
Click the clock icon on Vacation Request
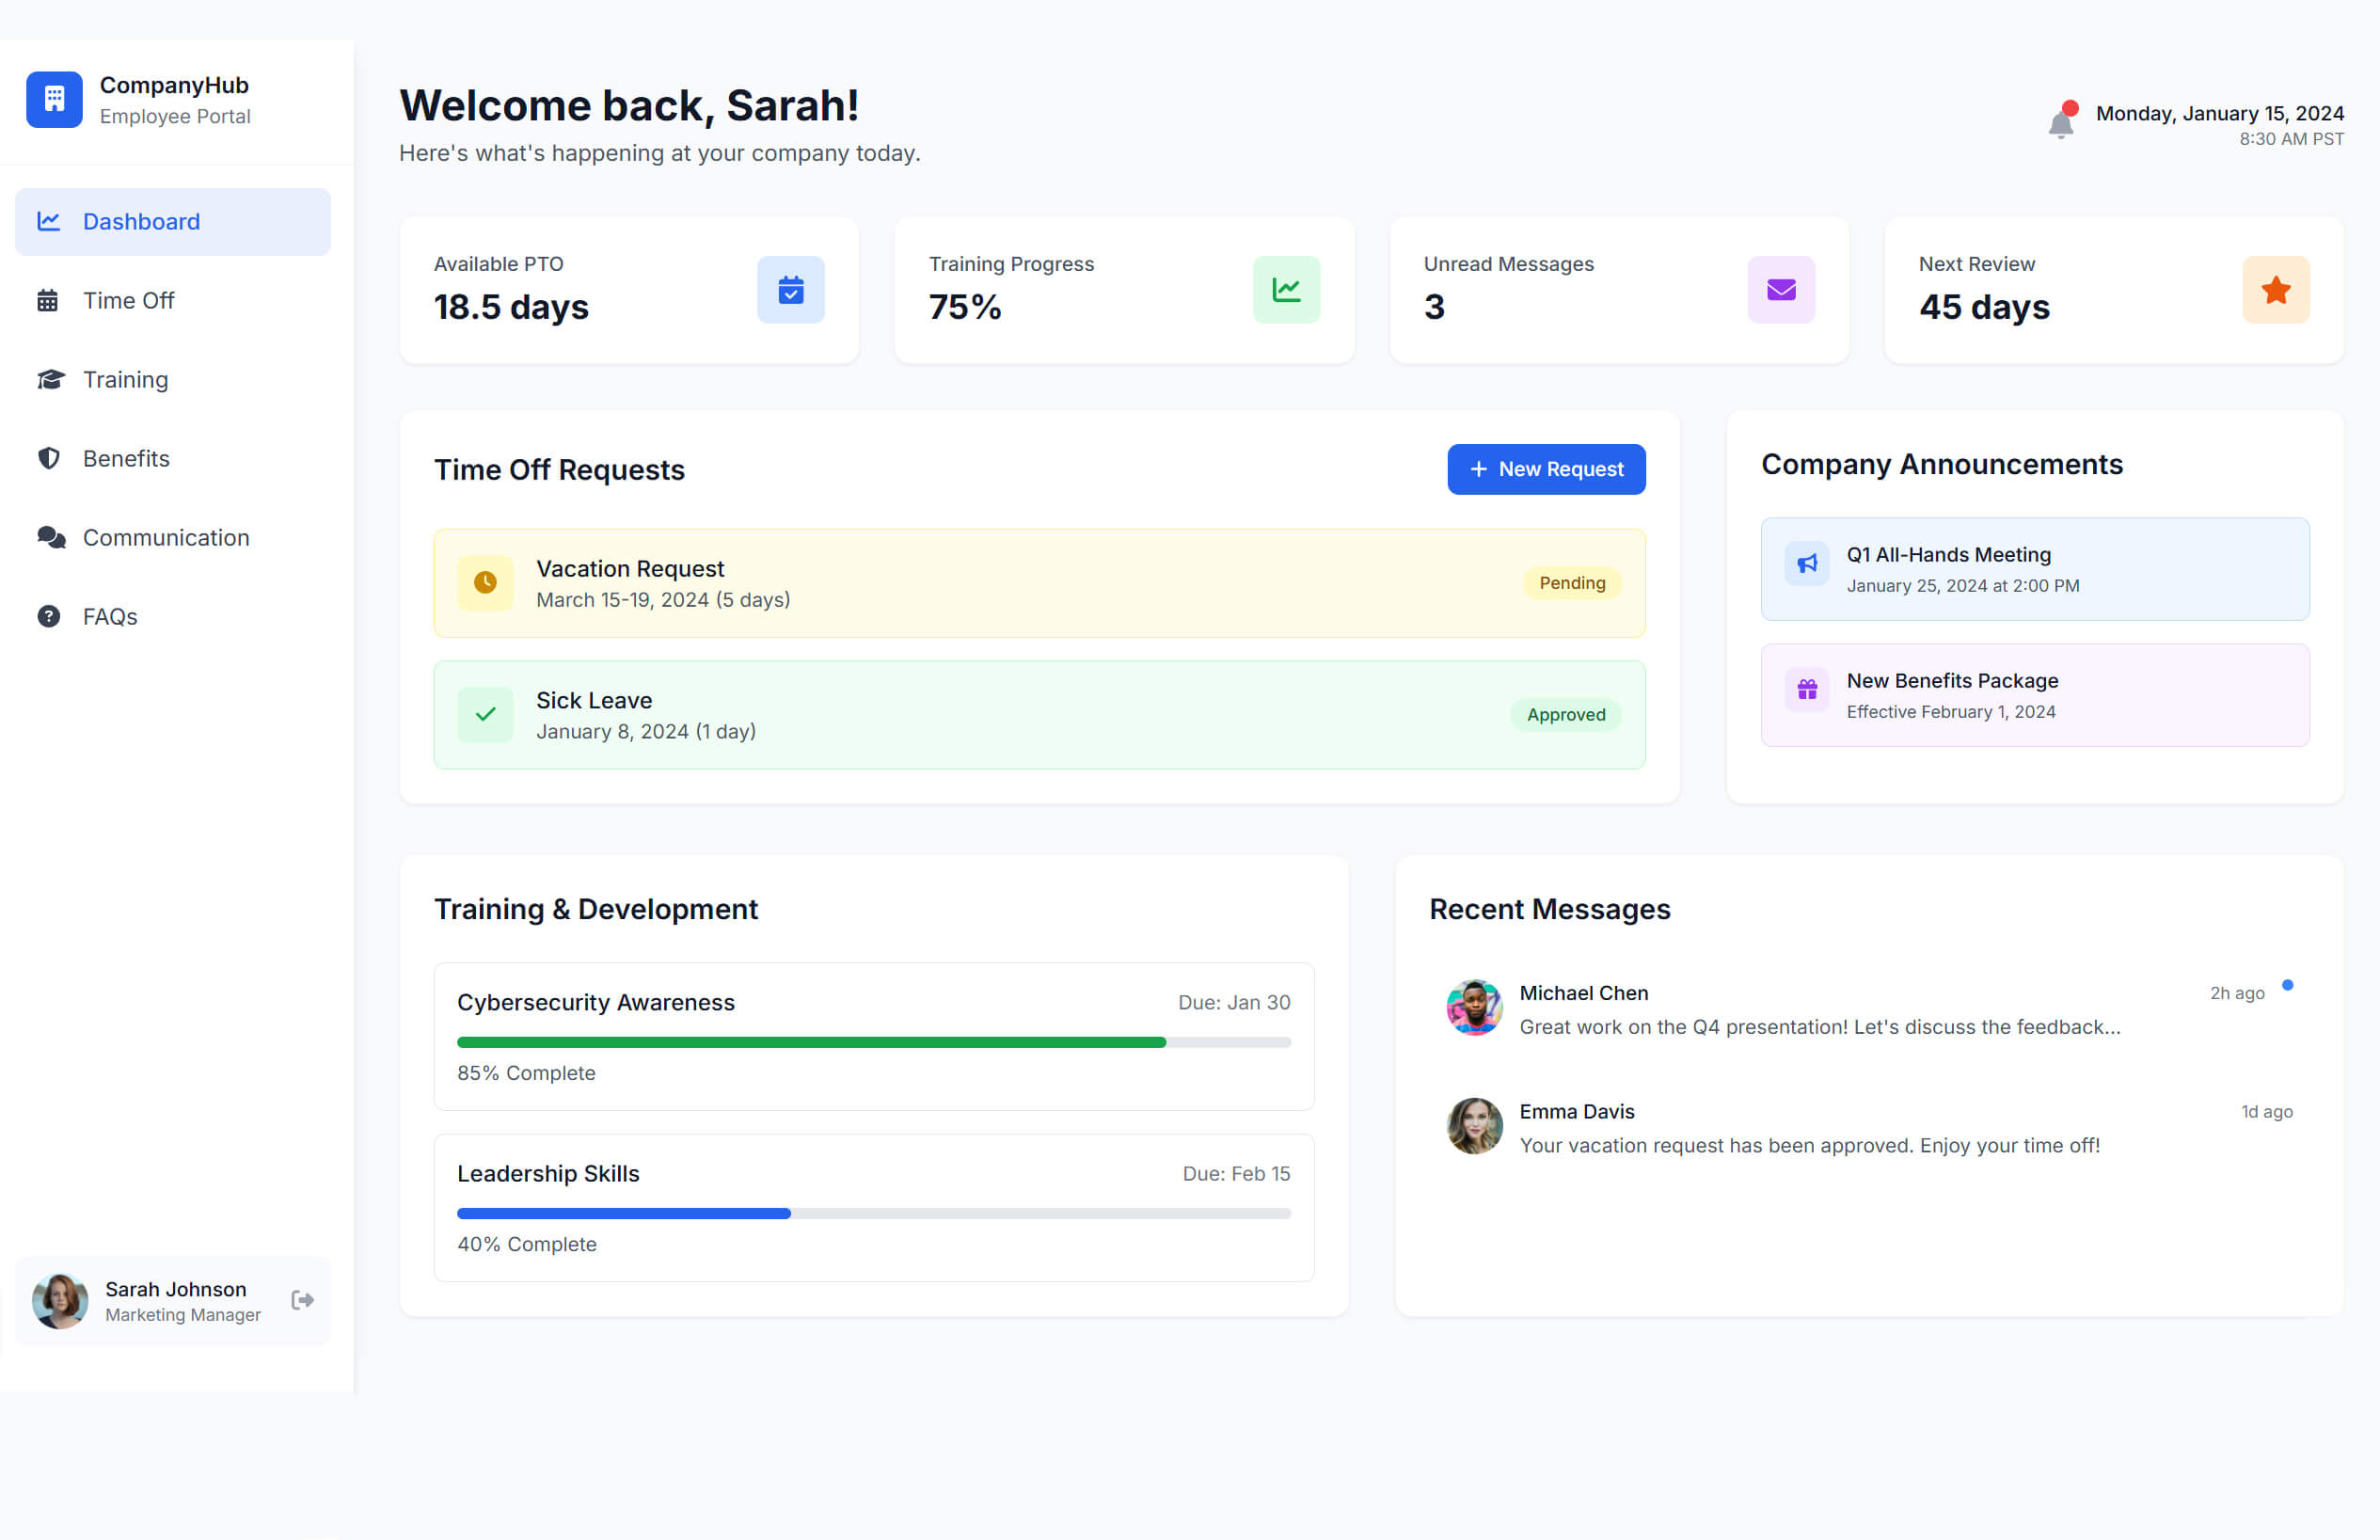485,583
